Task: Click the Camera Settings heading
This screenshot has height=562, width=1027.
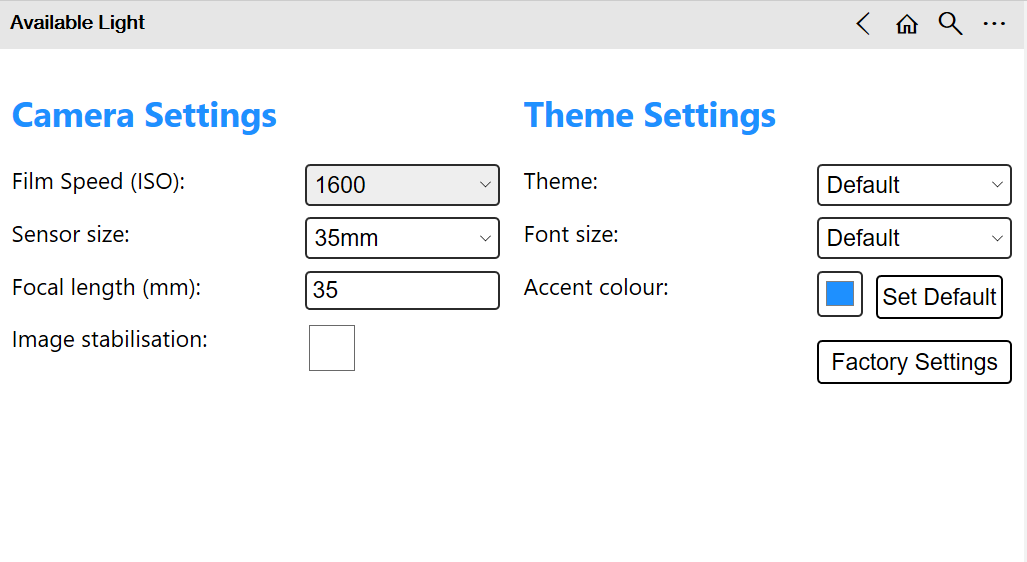Action: click(x=144, y=115)
